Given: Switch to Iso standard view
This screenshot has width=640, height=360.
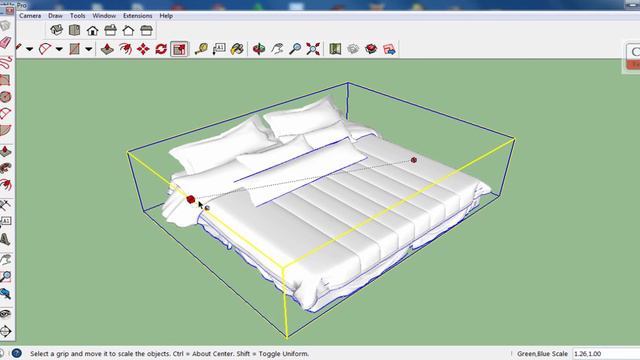Looking at the screenshot, I should pyautogui.click(x=56, y=30).
